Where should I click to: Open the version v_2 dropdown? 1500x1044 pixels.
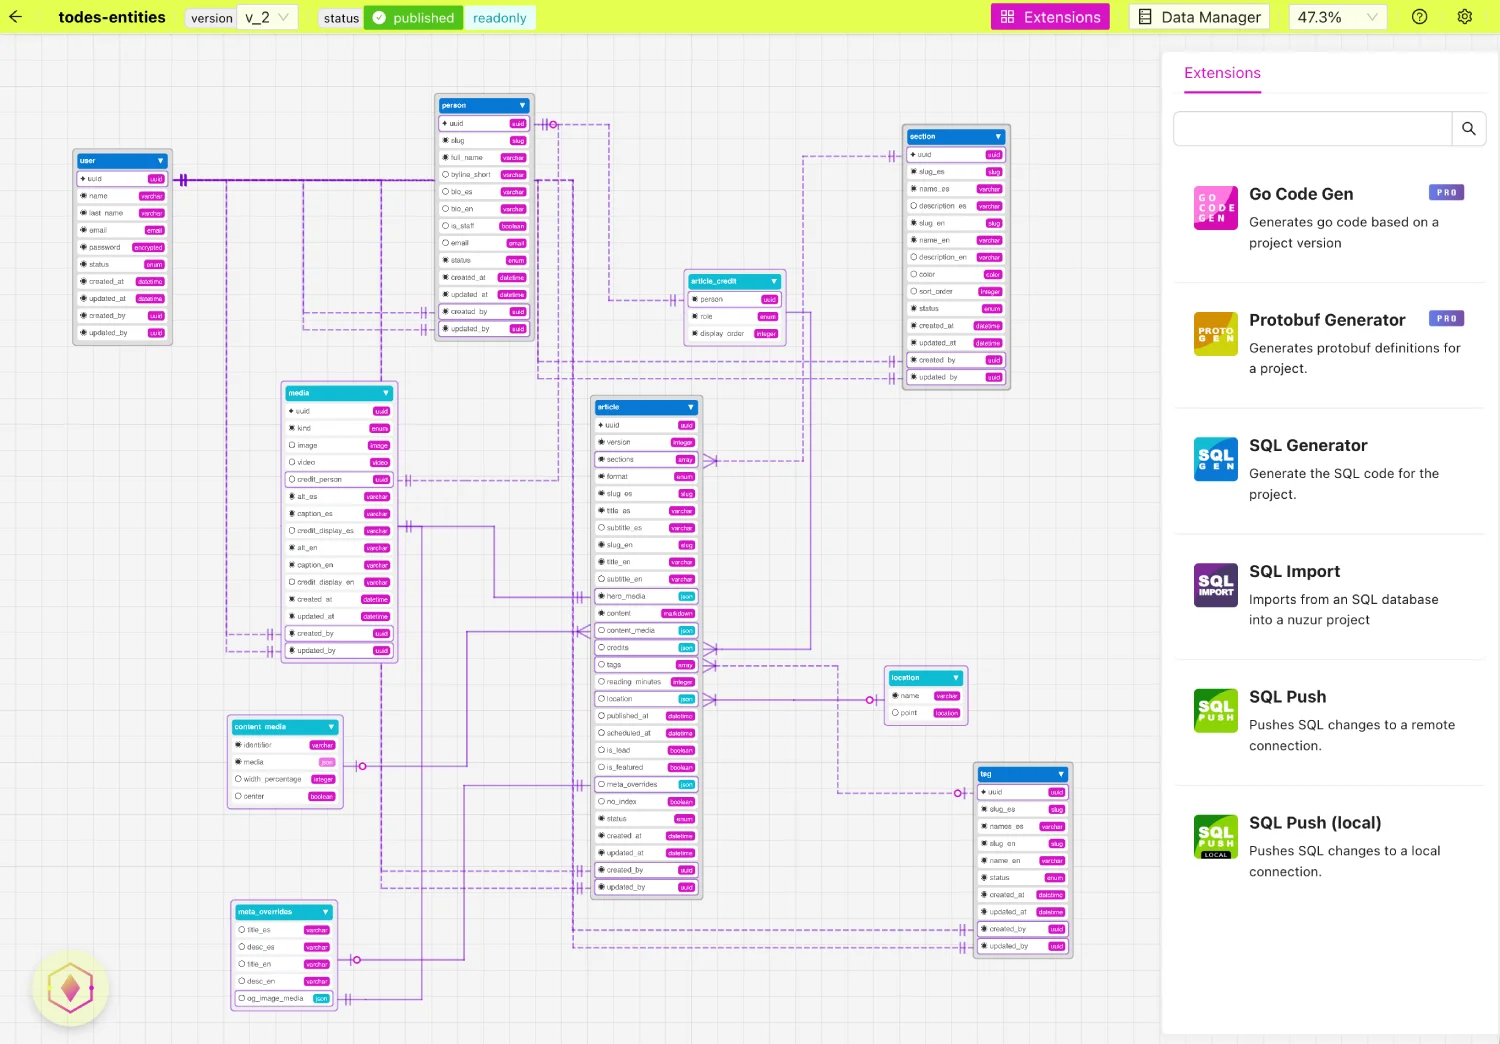[x=269, y=18]
